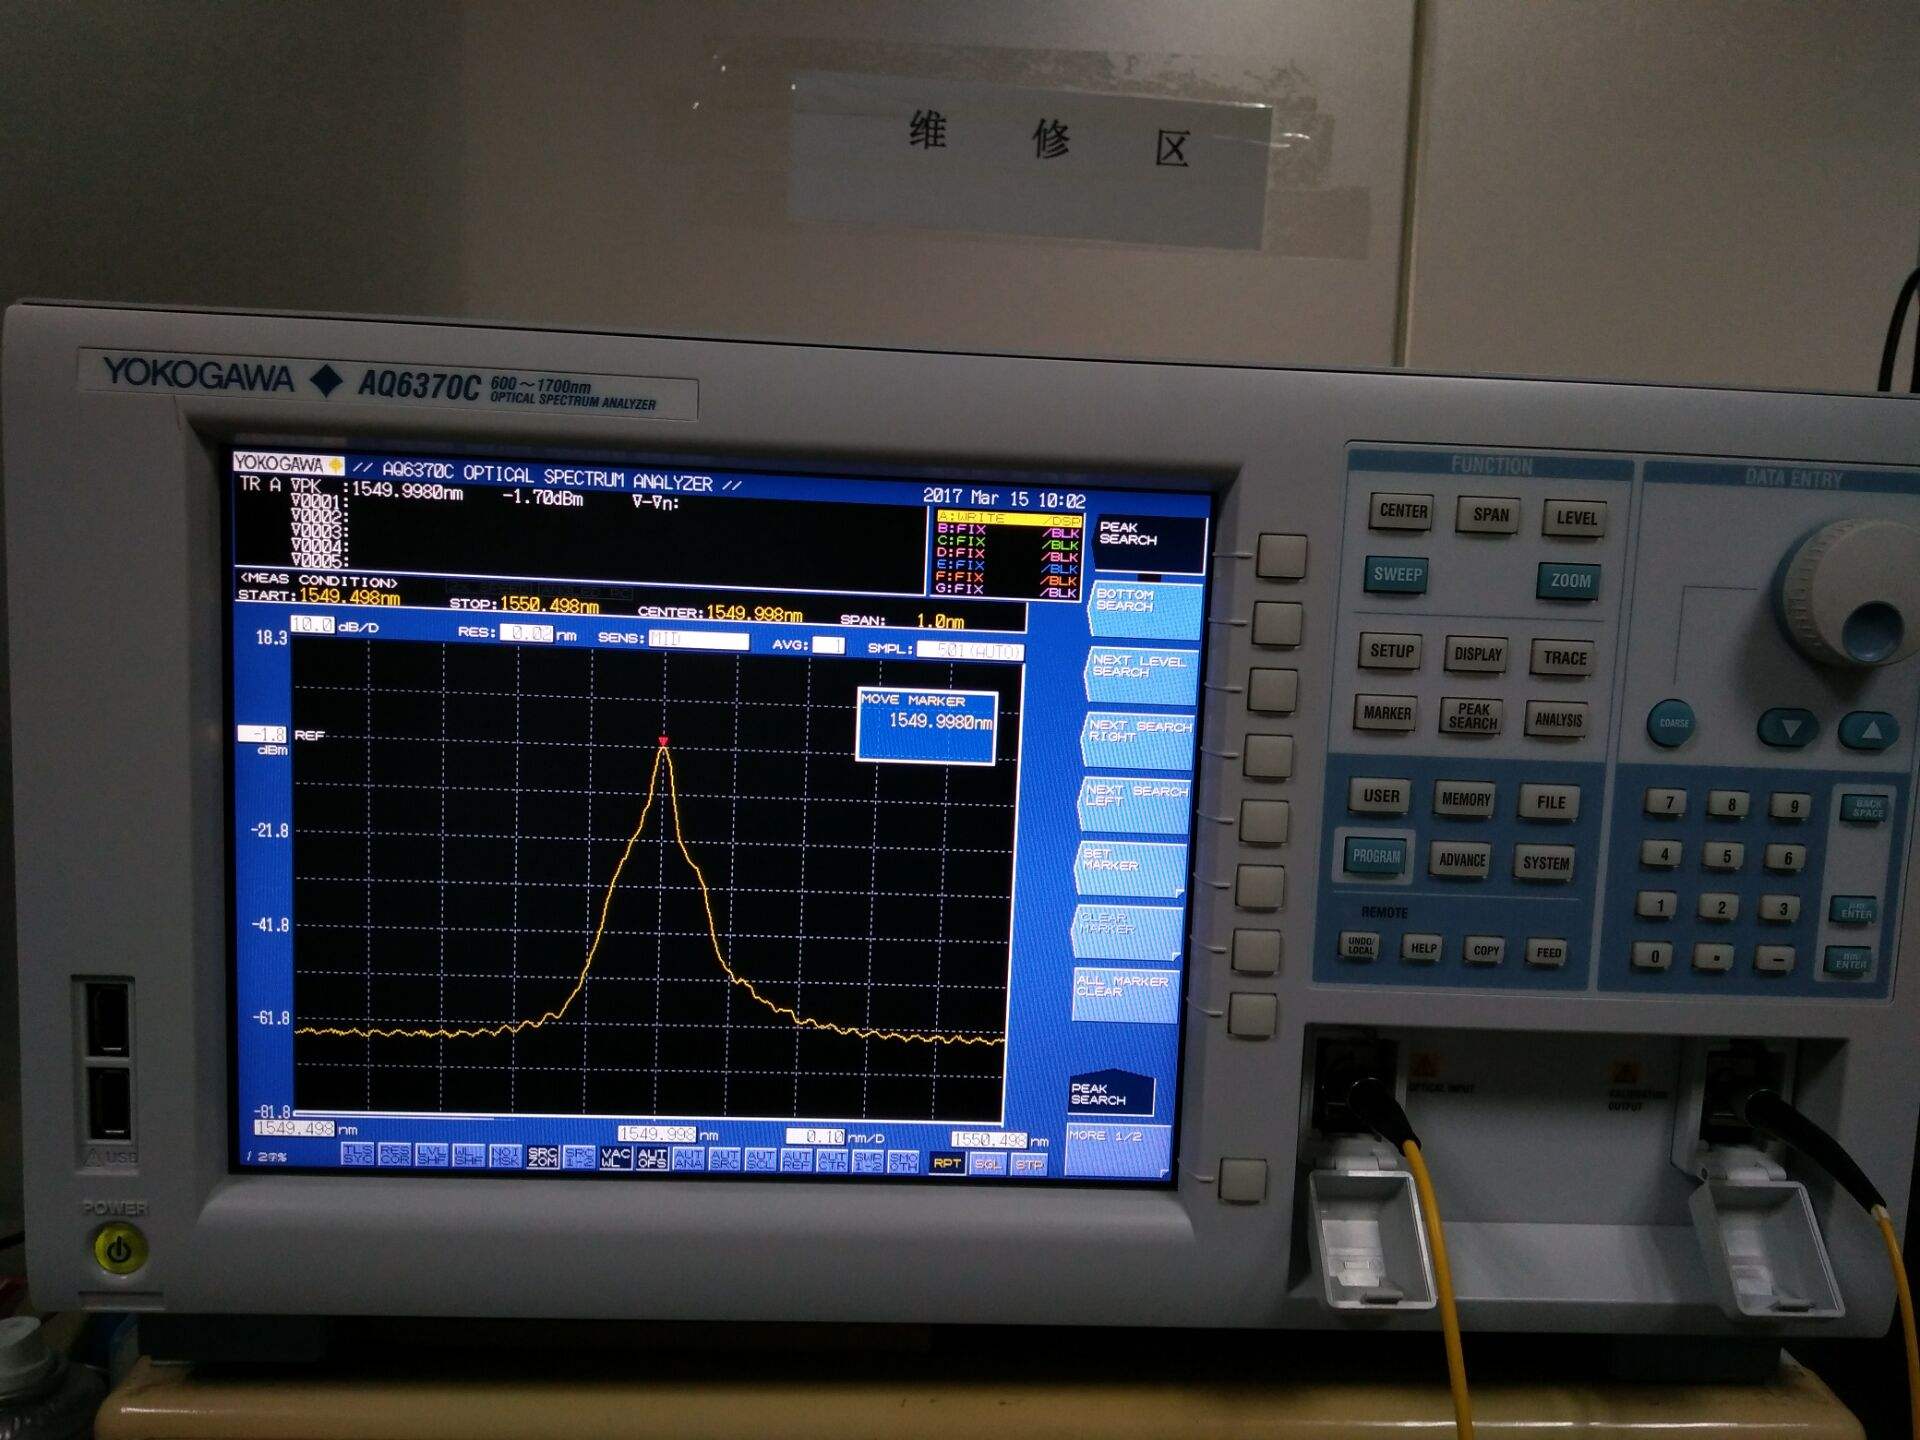Push the SETUP function key
The height and width of the screenshot is (1440, 1920).
tap(1391, 652)
